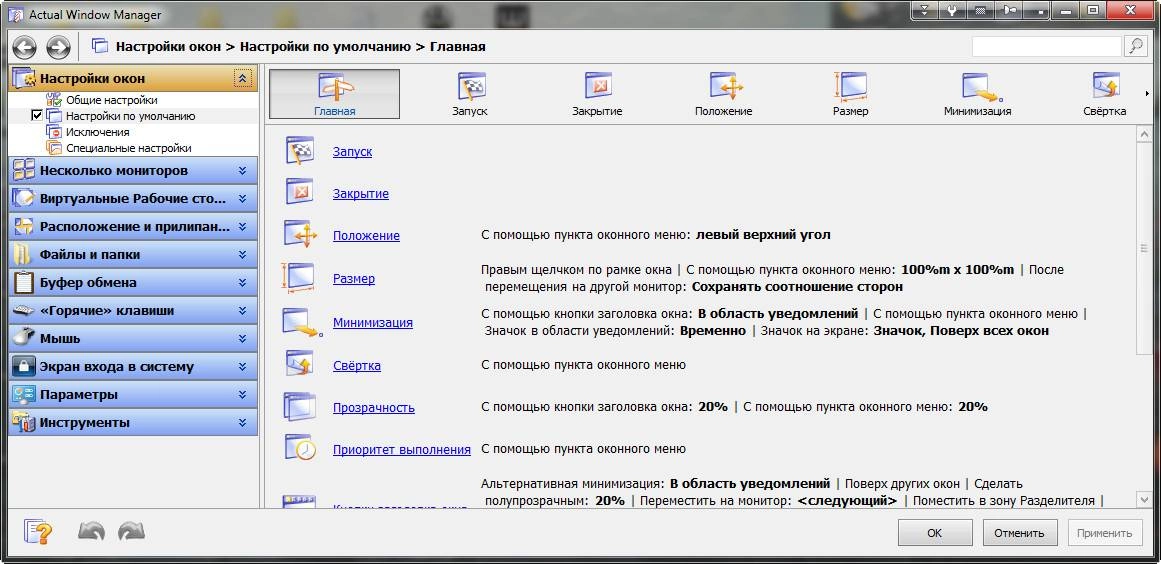Click the text 'Сохранять соотношение сторон'
The height and width of the screenshot is (564, 1161).
(x=797, y=286)
